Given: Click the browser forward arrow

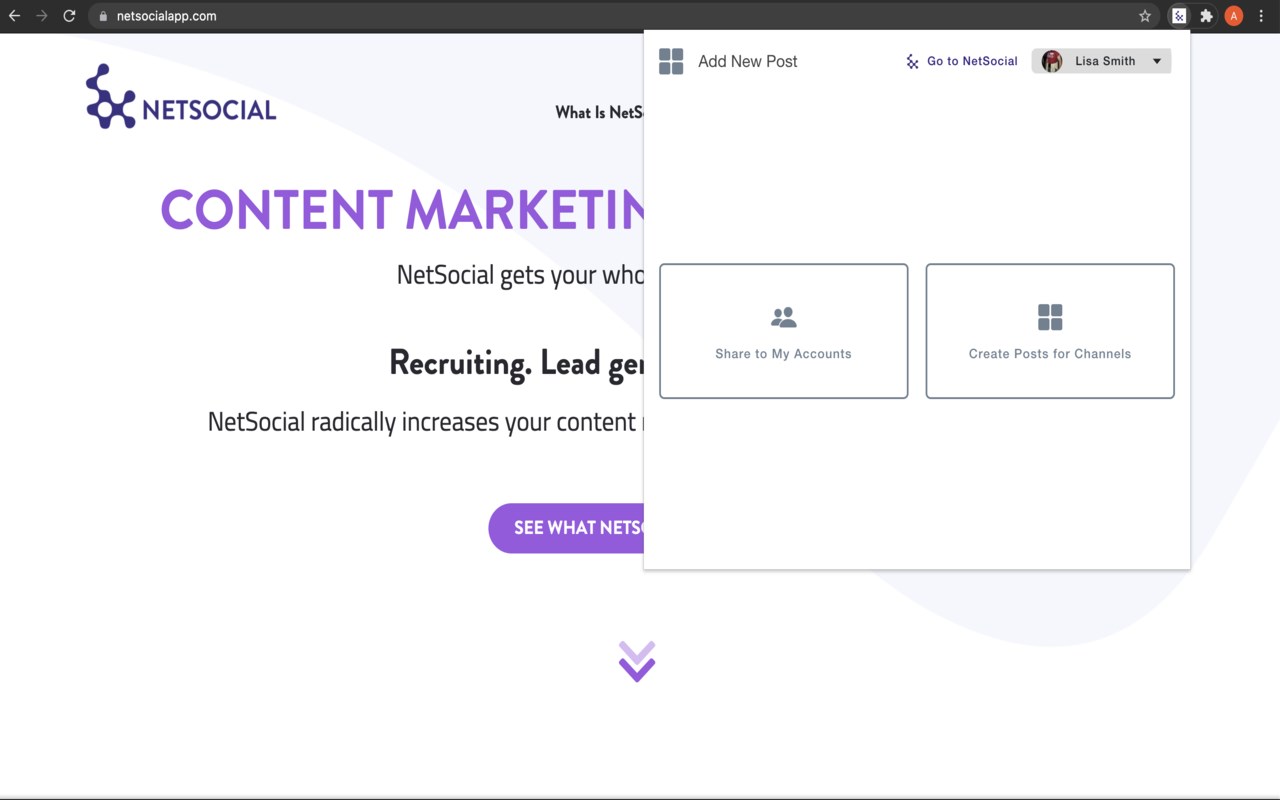Looking at the screenshot, I should coord(42,16).
